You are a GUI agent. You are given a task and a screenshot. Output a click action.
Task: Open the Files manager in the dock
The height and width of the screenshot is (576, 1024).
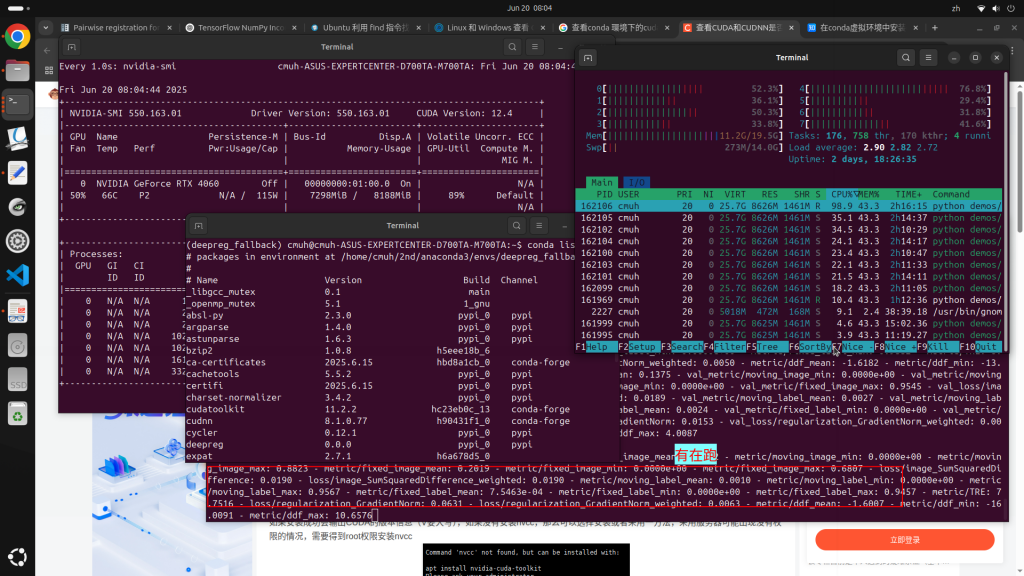pos(18,71)
